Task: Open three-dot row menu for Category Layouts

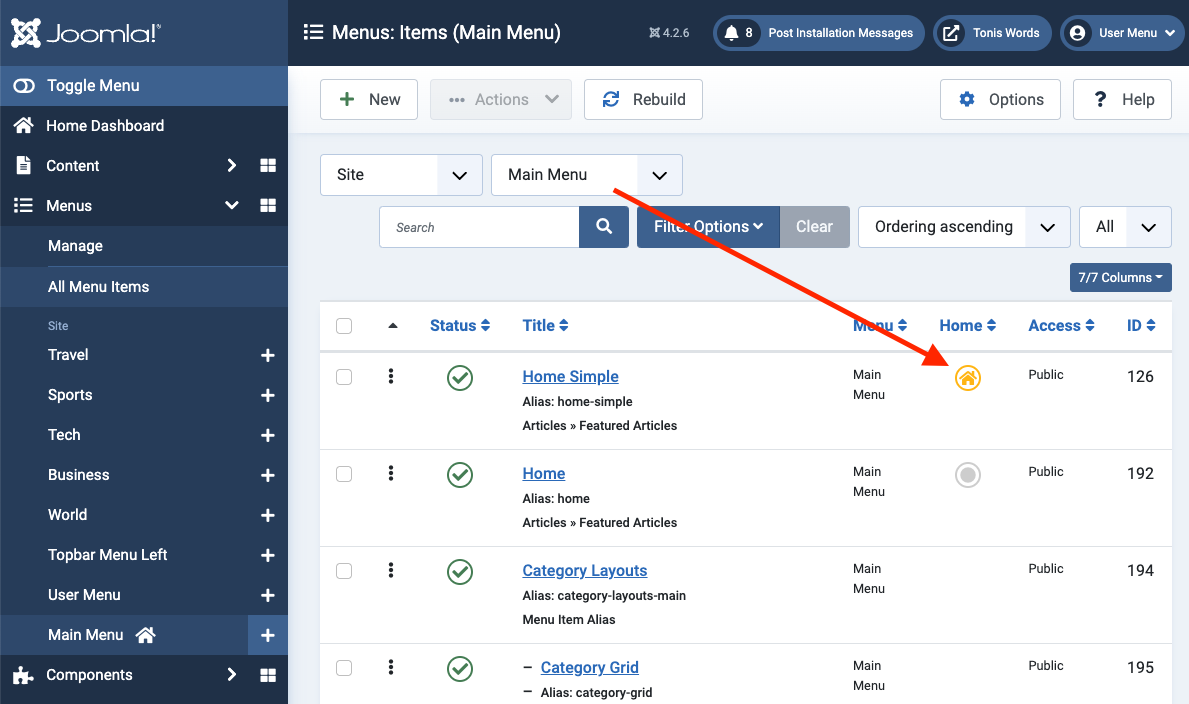Action: point(391,570)
